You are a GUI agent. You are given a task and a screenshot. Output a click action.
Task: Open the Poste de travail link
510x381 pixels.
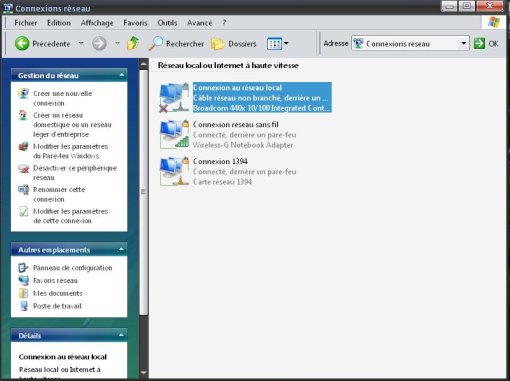(x=57, y=306)
